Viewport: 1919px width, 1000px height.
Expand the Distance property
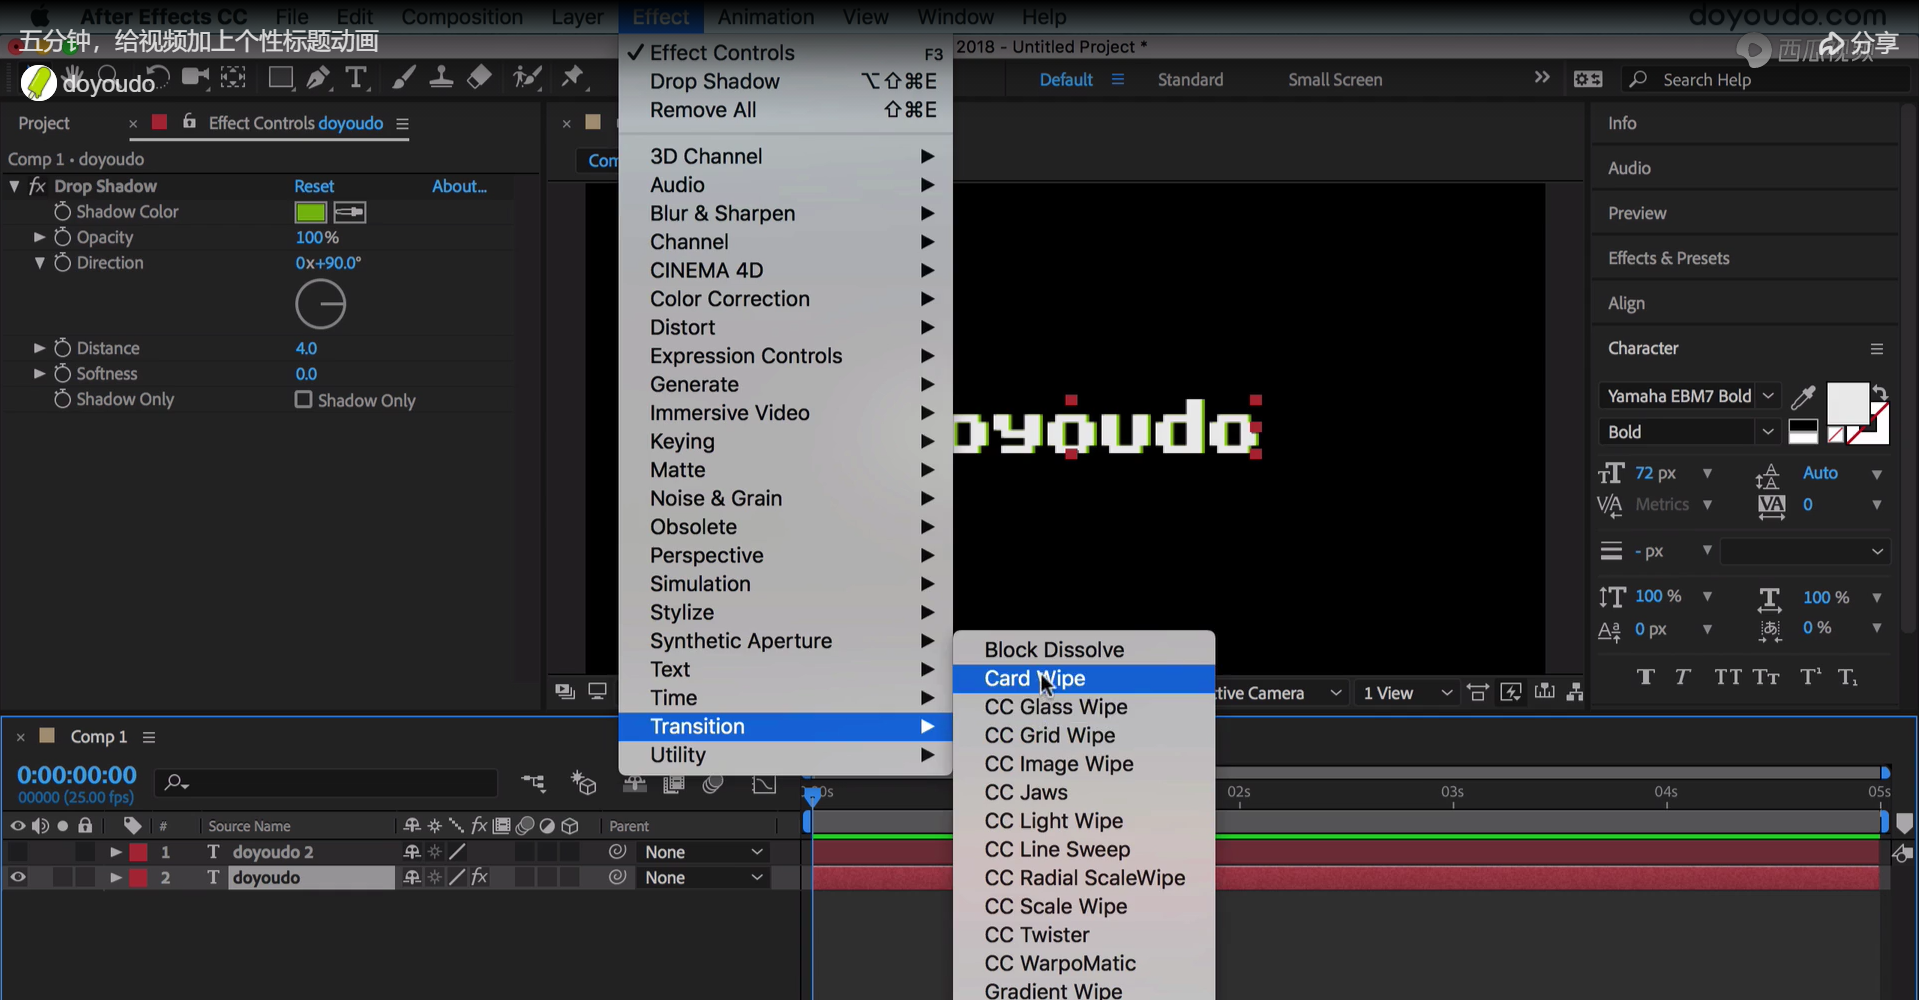(x=39, y=347)
